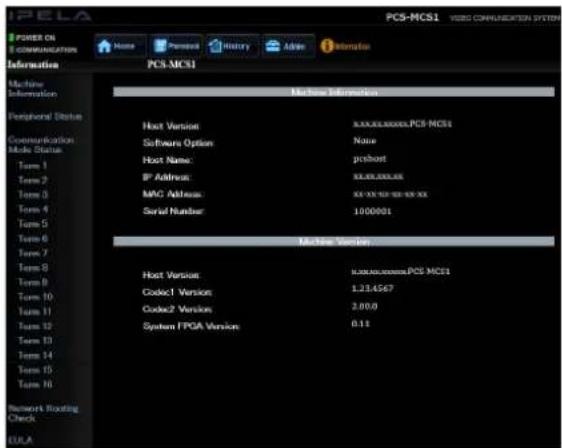Select Term 10 in sidebar
562x448 pixels.
(x=35, y=297)
